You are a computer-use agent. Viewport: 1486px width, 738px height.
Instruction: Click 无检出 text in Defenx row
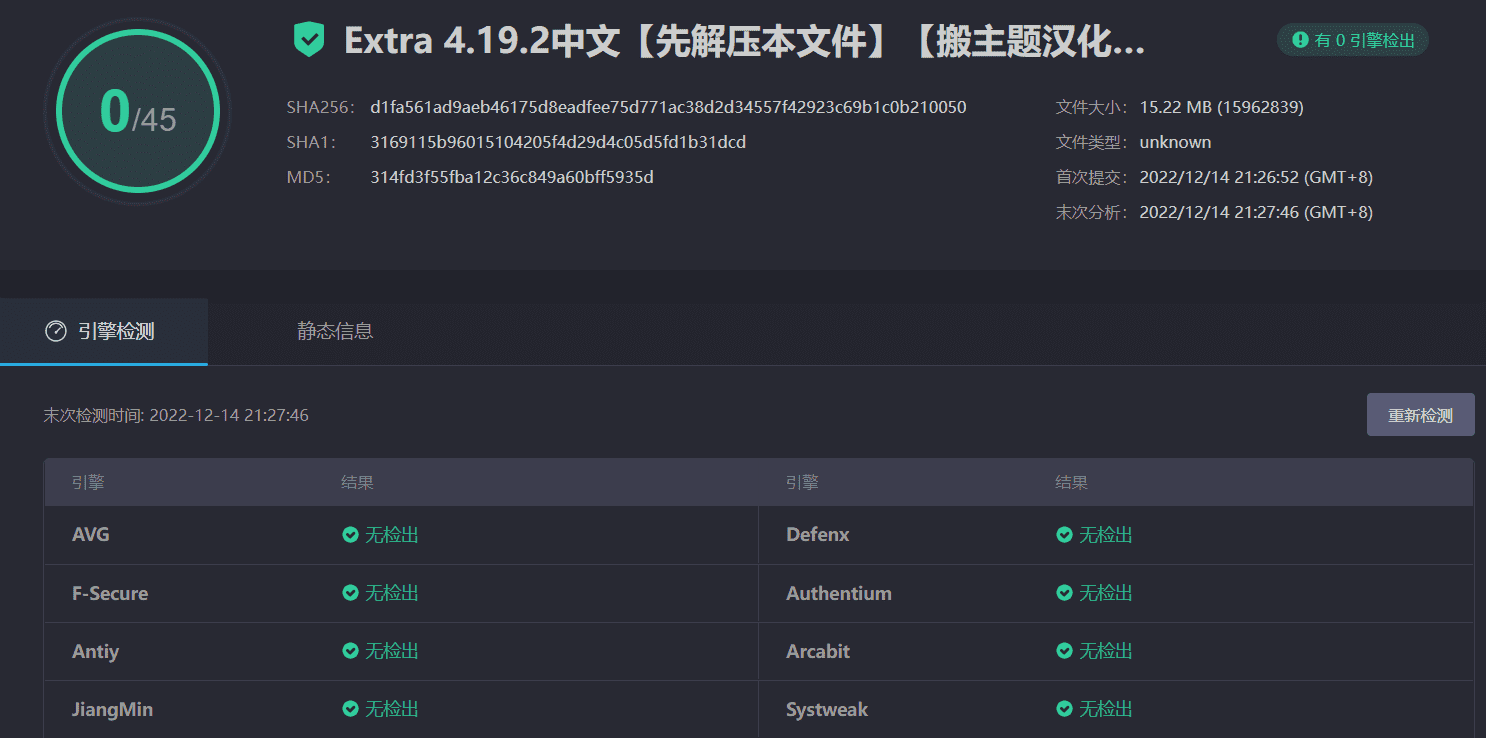[1106, 535]
